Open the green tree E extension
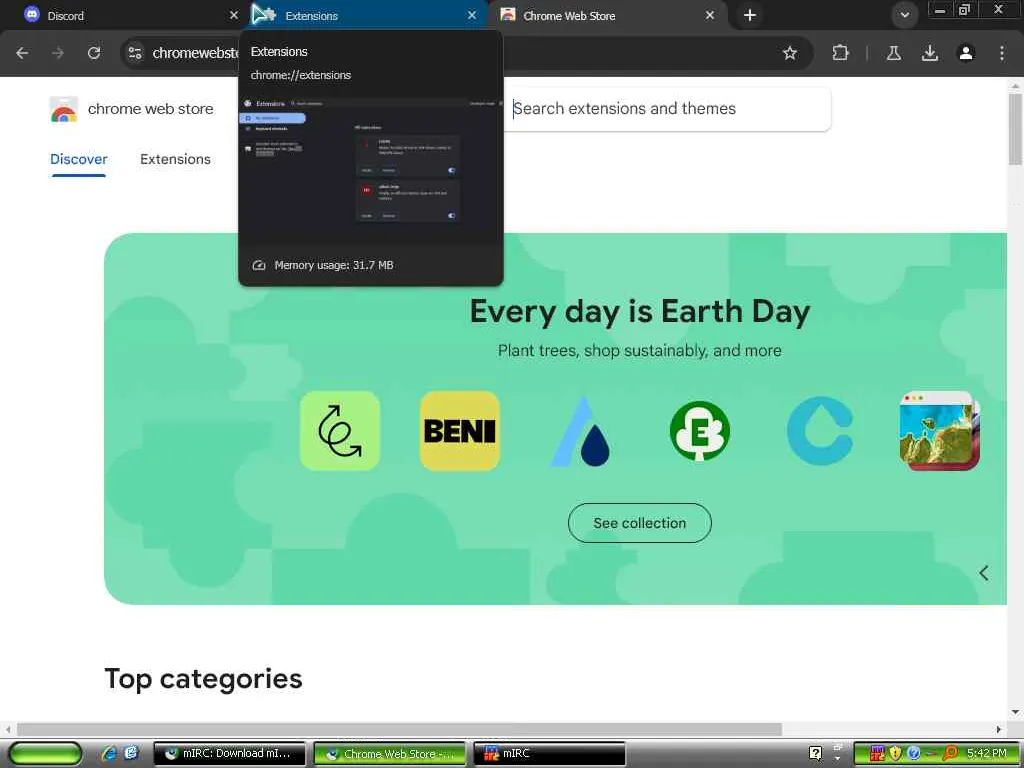Screen dimensions: 1024x768 point(700,431)
